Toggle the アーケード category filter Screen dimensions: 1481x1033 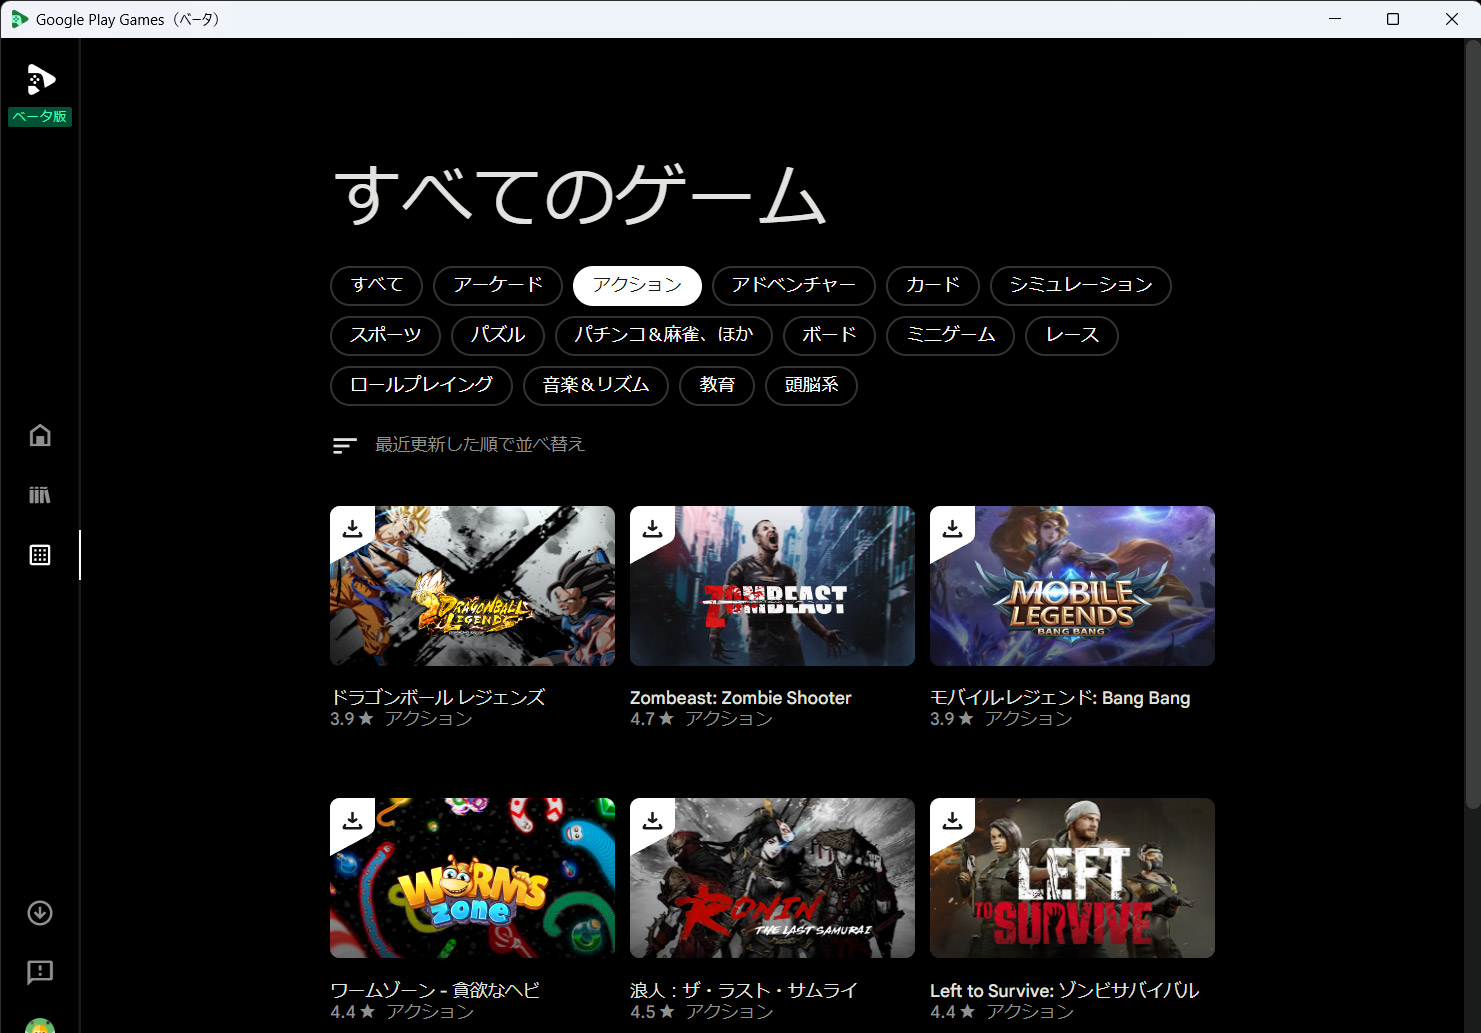[x=497, y=286]
